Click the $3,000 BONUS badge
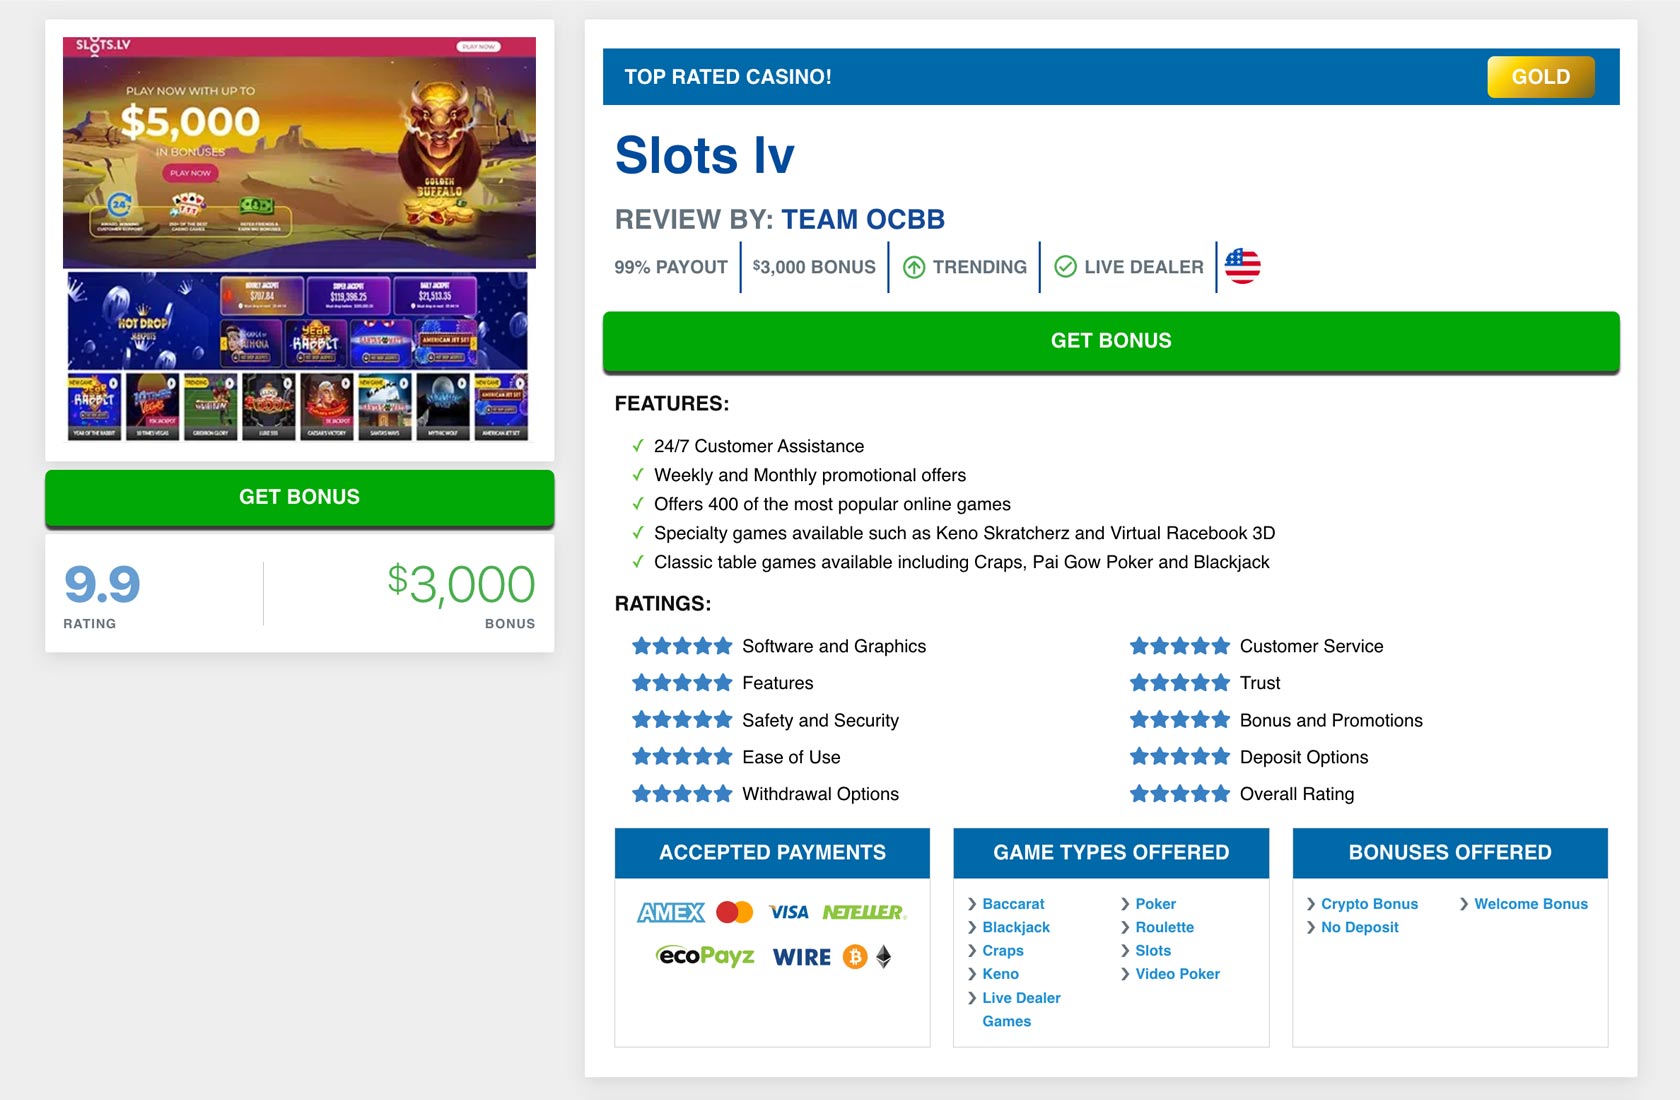Image resolution: width=1680 pixels, height=1100 pixels. pyautogui.click(x=814, y=267)
